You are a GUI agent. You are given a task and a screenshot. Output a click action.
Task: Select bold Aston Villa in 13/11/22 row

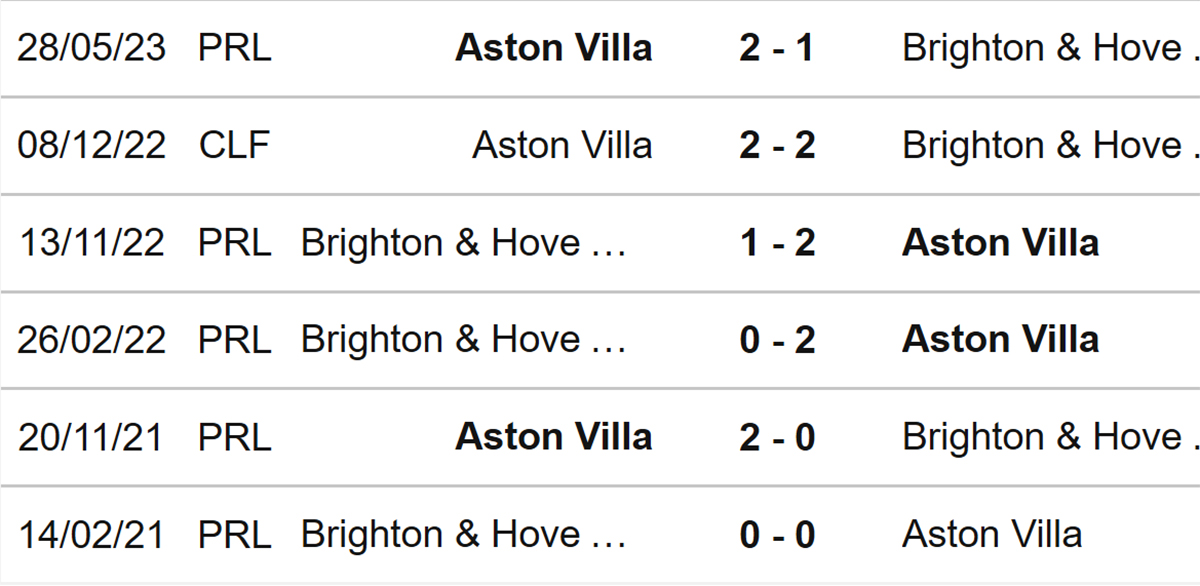[x=1000, y=243]
